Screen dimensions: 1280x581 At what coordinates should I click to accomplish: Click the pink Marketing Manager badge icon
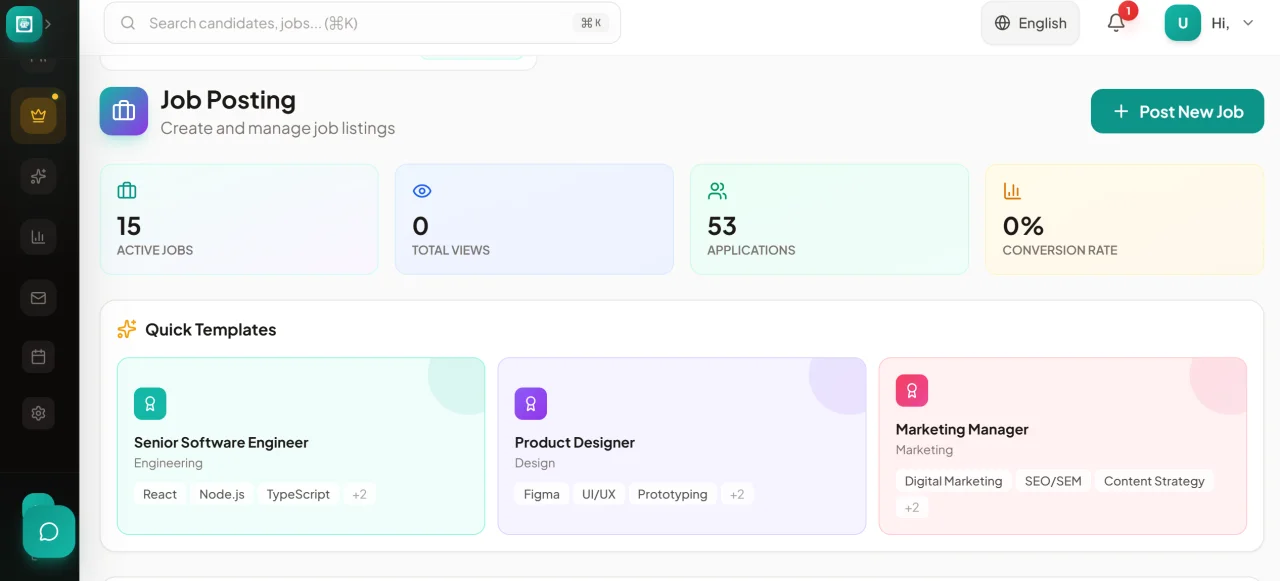(x=912, y=391)
